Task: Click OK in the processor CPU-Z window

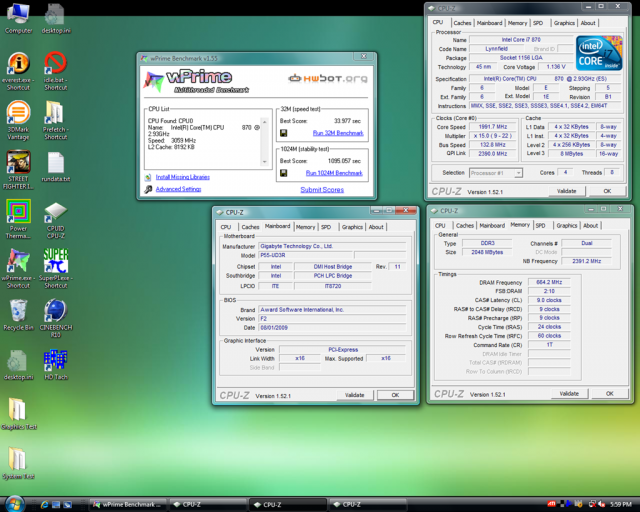Action: (607, 191)
